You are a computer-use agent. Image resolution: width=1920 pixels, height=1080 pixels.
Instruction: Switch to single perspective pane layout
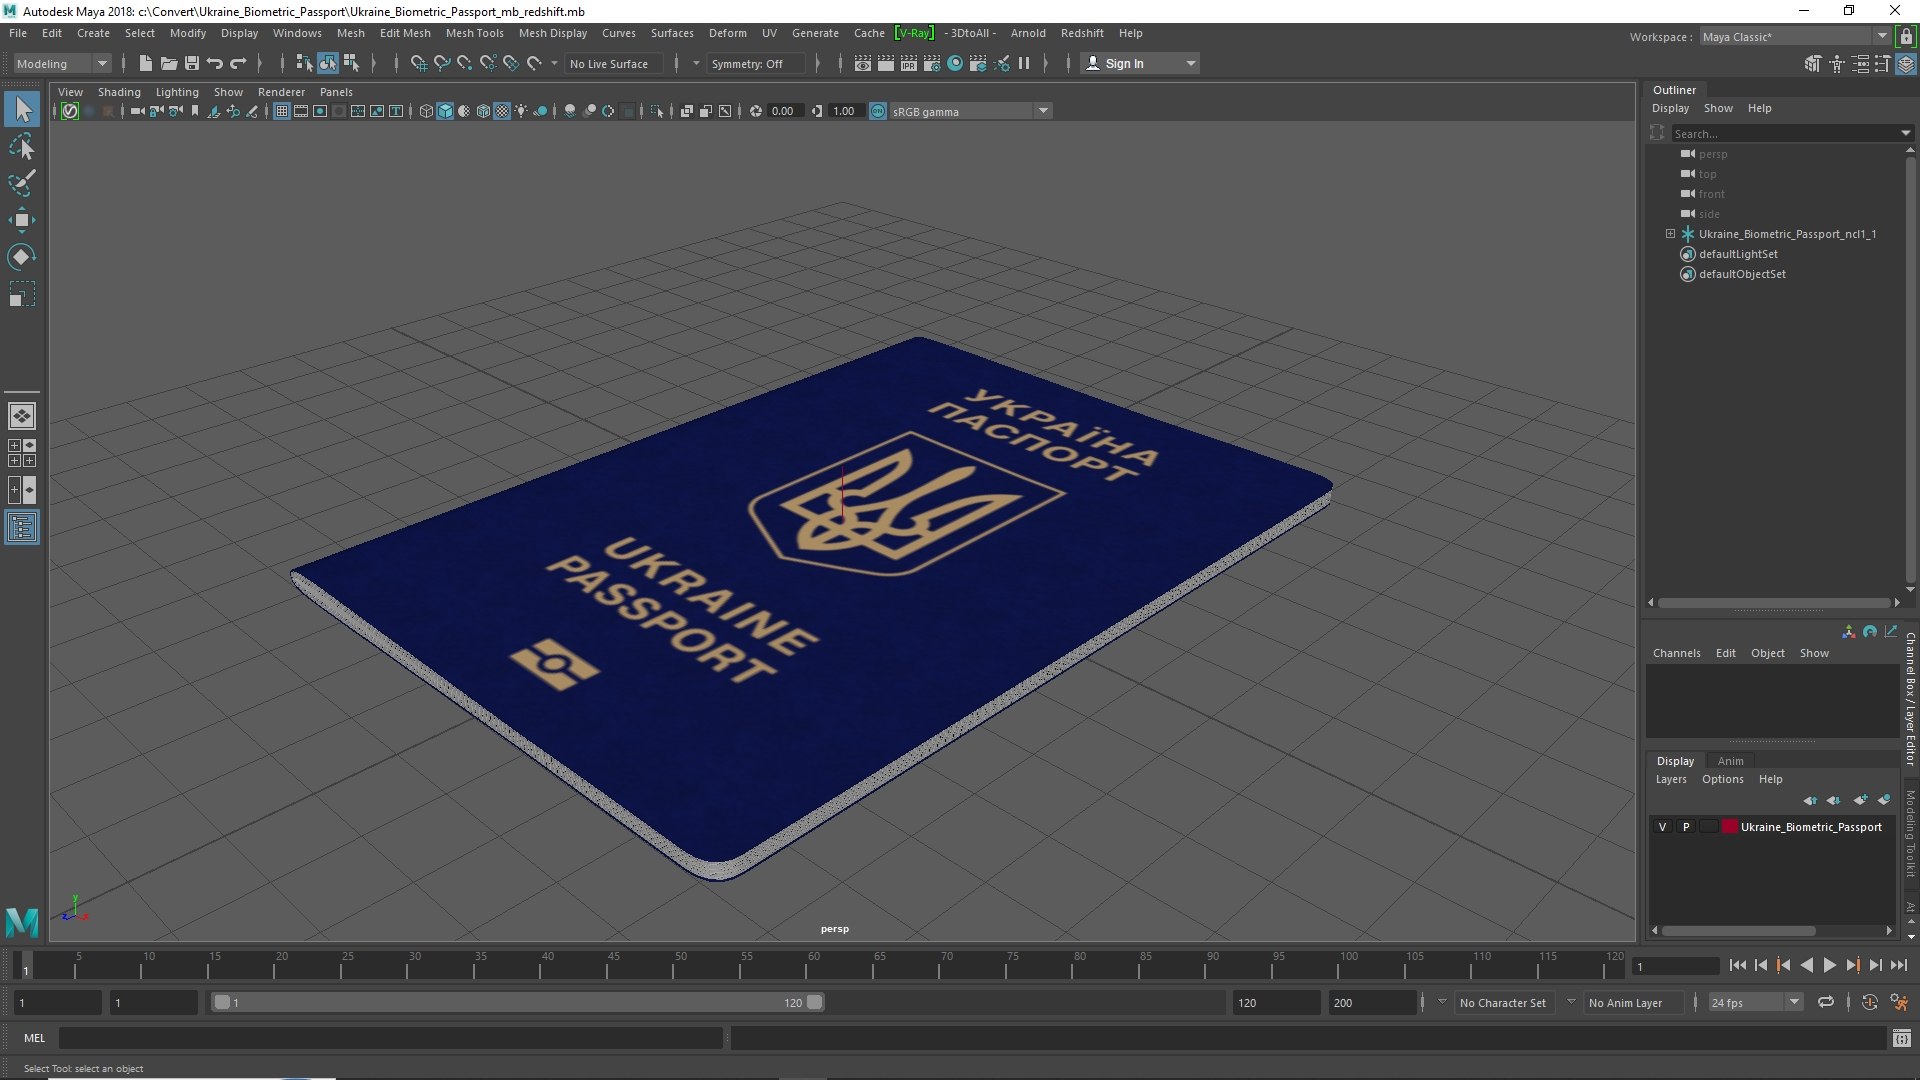[22, 415]
